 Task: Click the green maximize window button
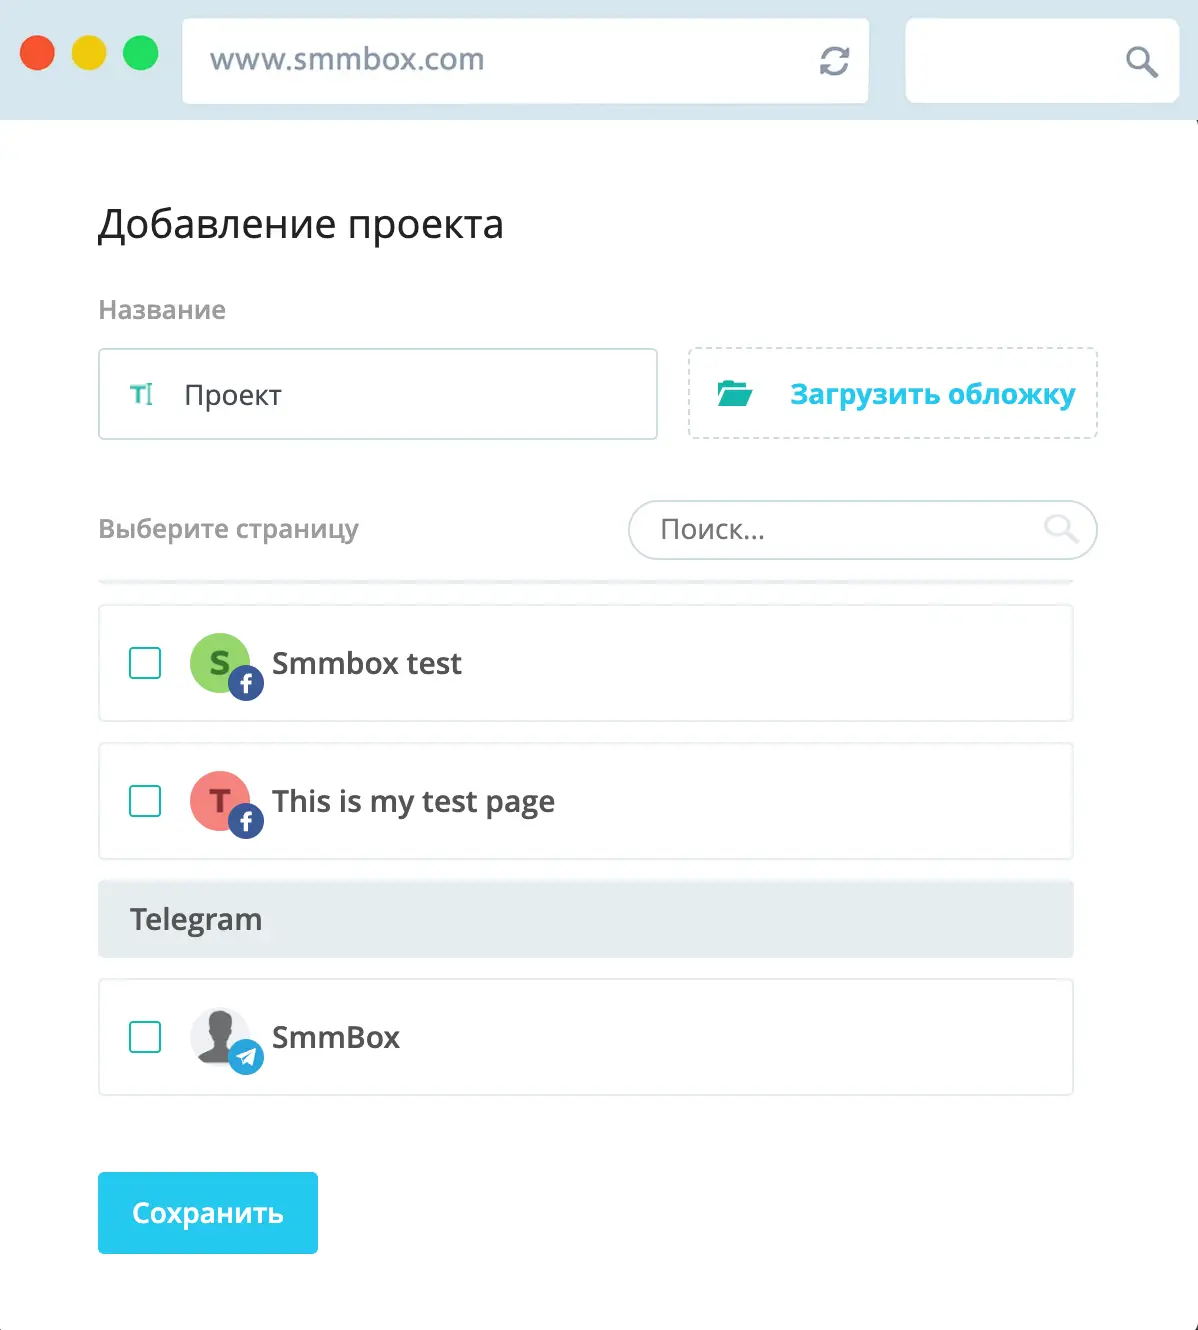pyautogui.click(x=141, y=53)
